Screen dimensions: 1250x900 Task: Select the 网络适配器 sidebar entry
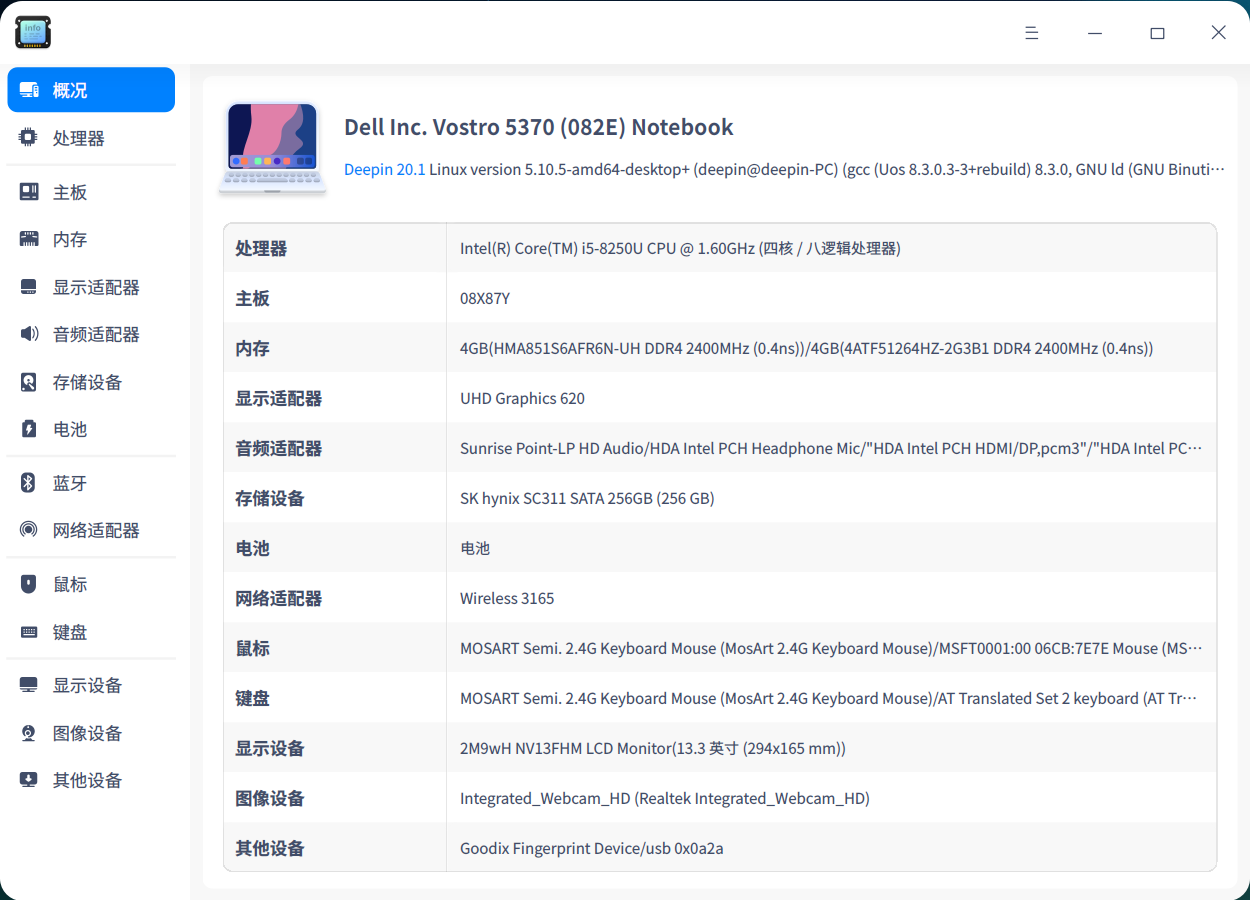91,530
